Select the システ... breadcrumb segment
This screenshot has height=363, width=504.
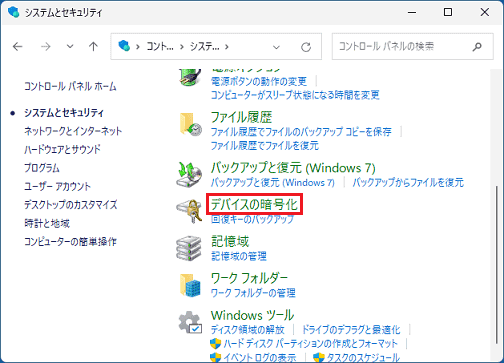click(x=204, y=47)
